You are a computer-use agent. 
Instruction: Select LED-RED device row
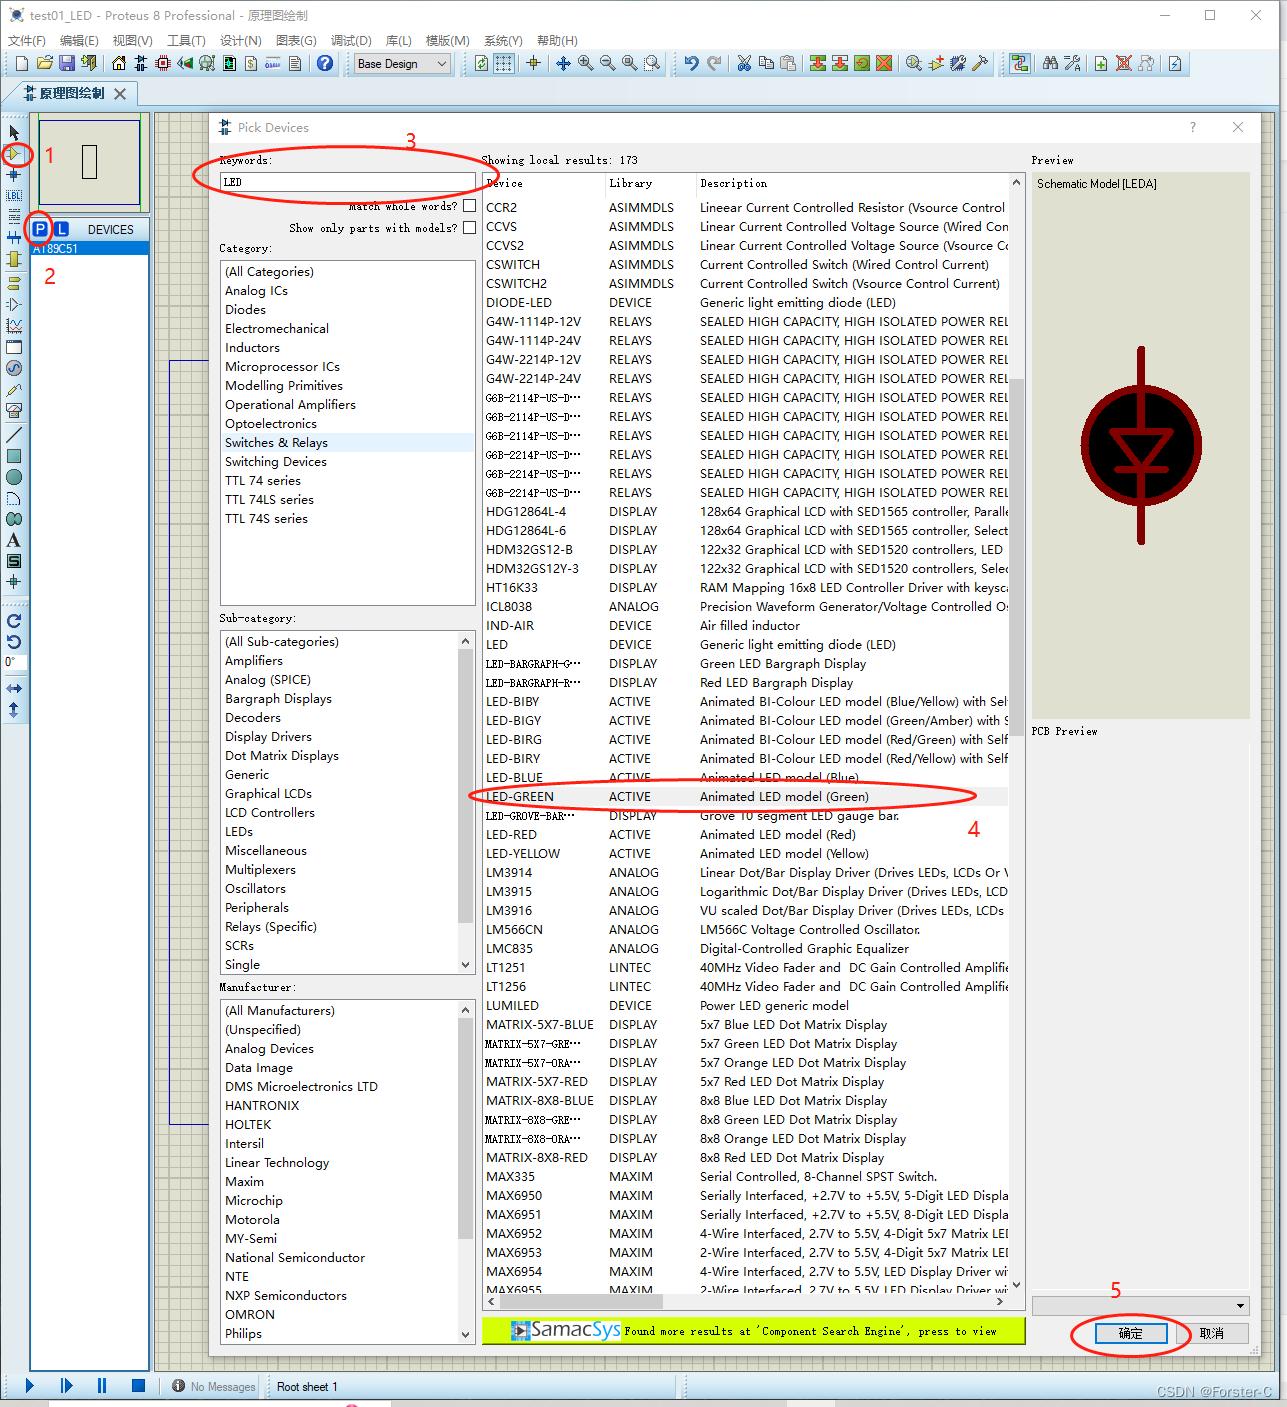click(745, 835)
